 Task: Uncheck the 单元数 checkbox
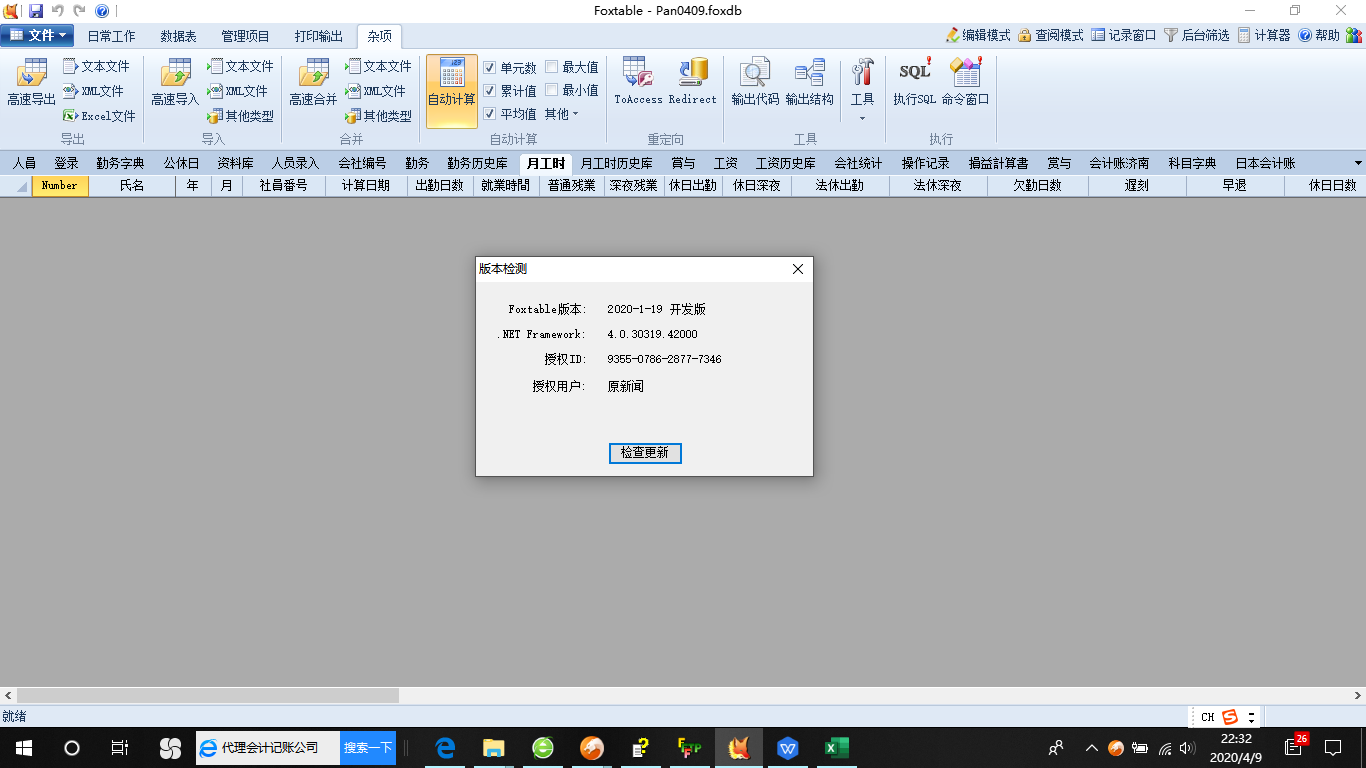490,68
